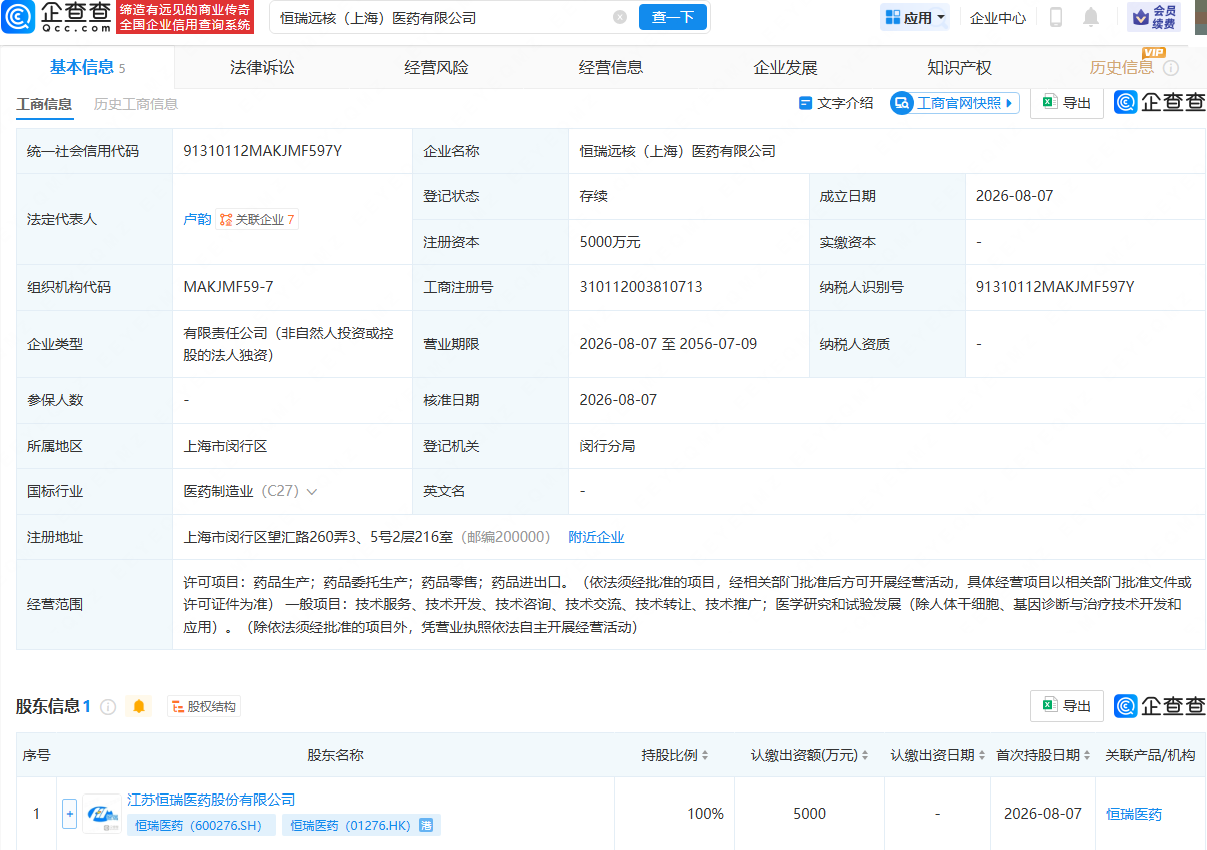Open related product 恒瑞医药 link
Viewport: 1207px width, 850px height.
coord(1134,814)
